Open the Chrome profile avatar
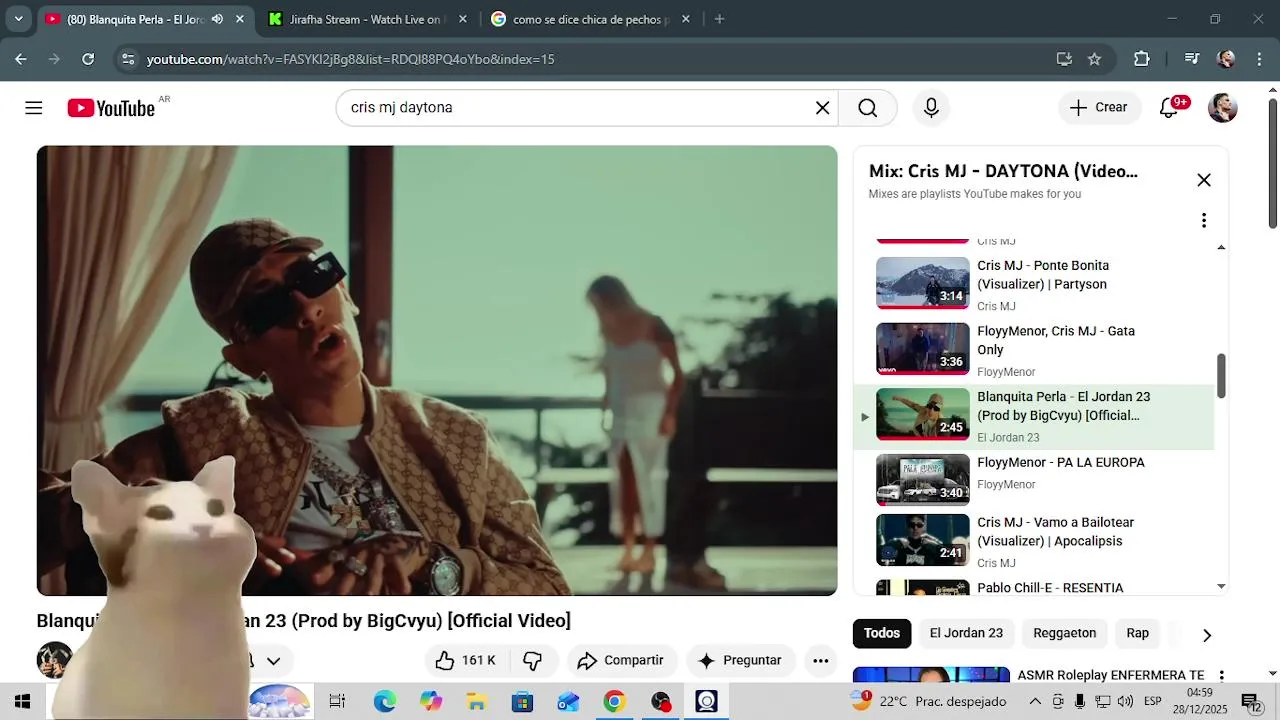The width and height of the screenshot is (1280, 720). pos(1226,59)
